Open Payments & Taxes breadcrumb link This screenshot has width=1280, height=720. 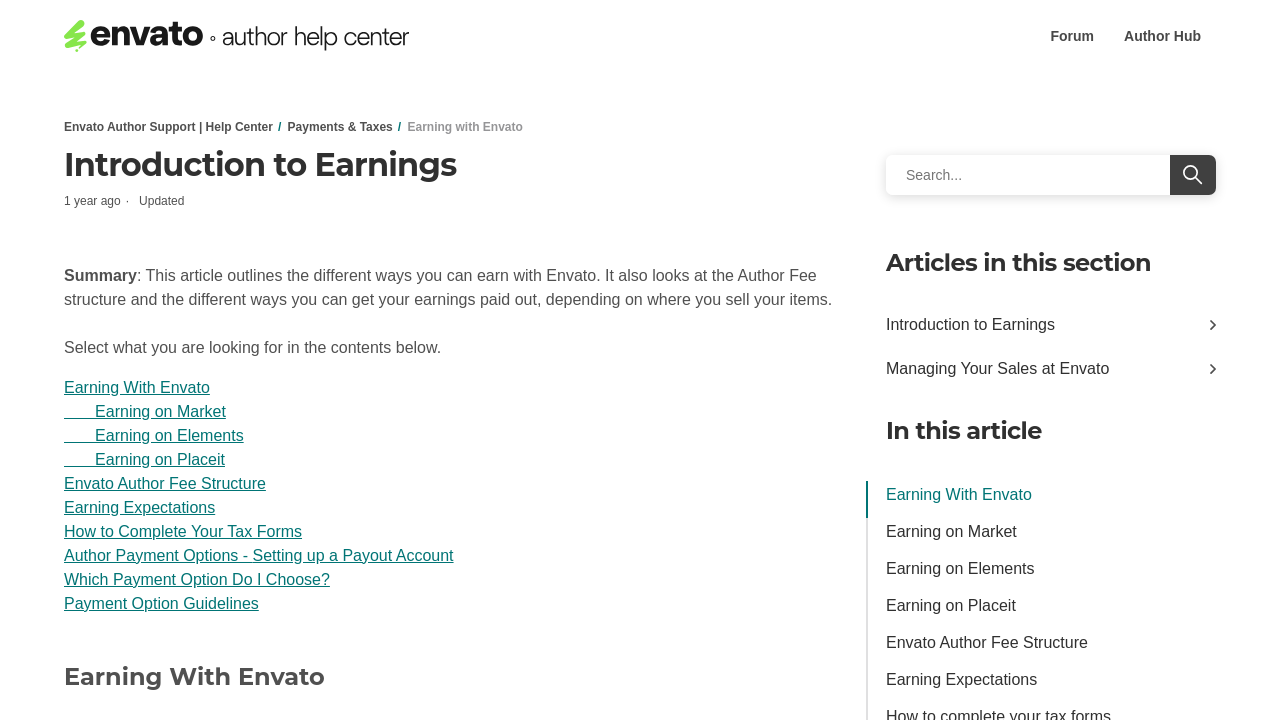(x=340, y=127)
